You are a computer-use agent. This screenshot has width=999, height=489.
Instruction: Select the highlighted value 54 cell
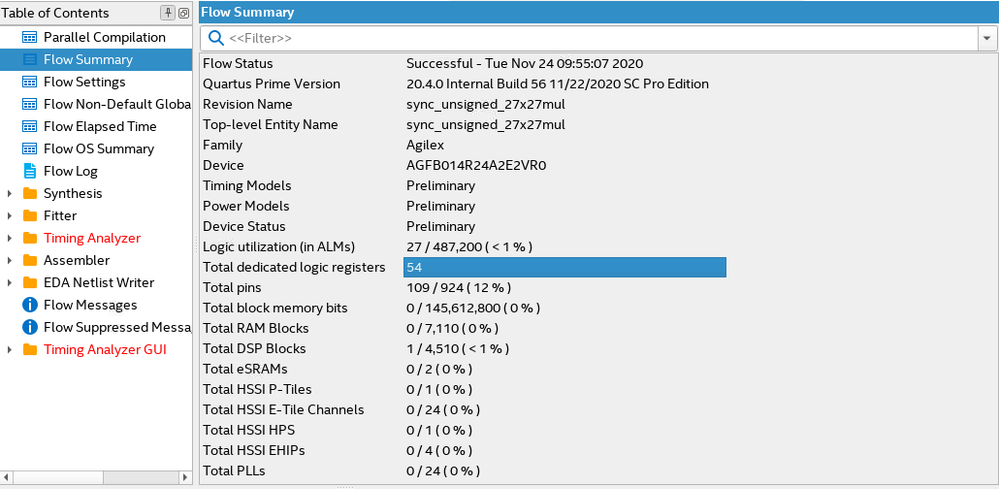[x=564, y=267]
